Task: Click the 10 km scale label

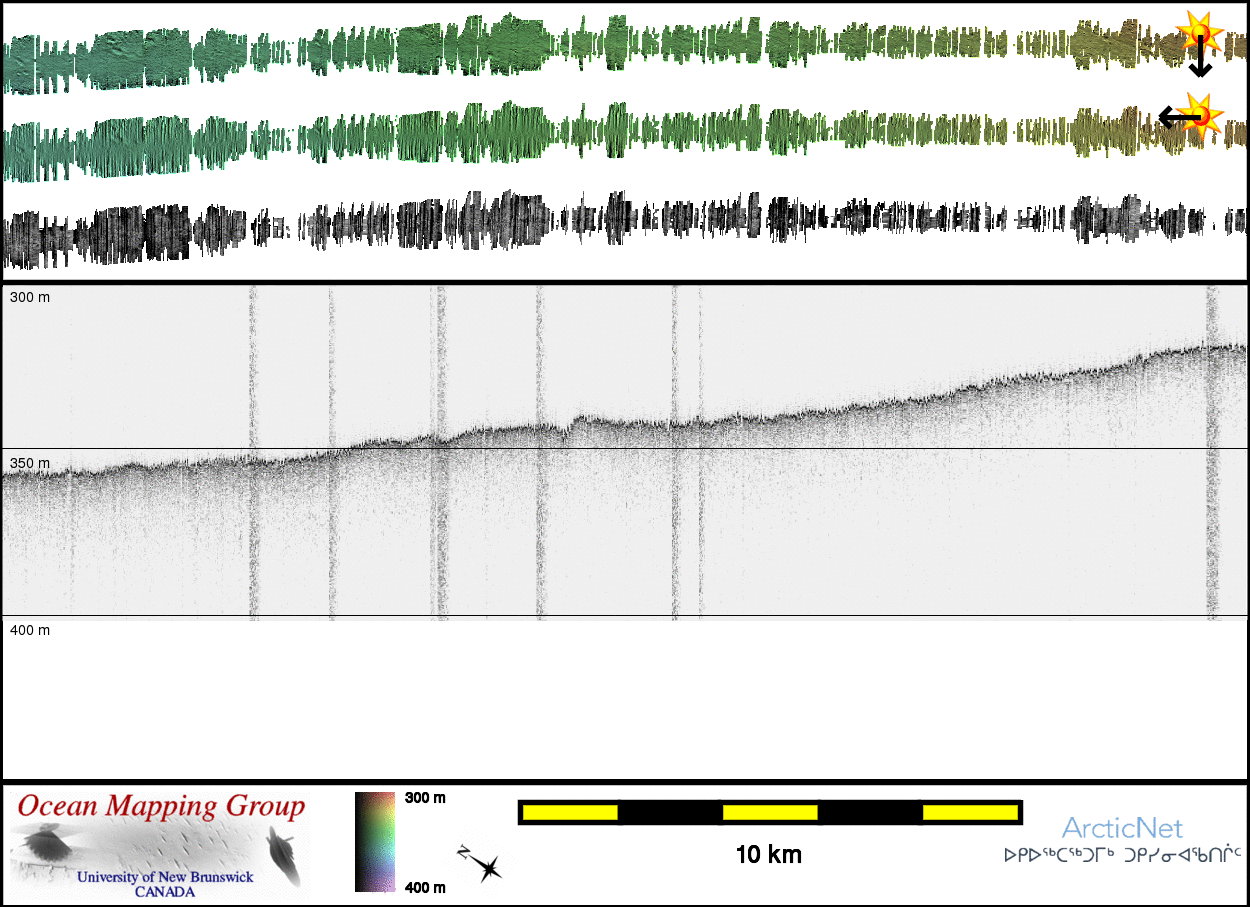Action: pos(768,855)
